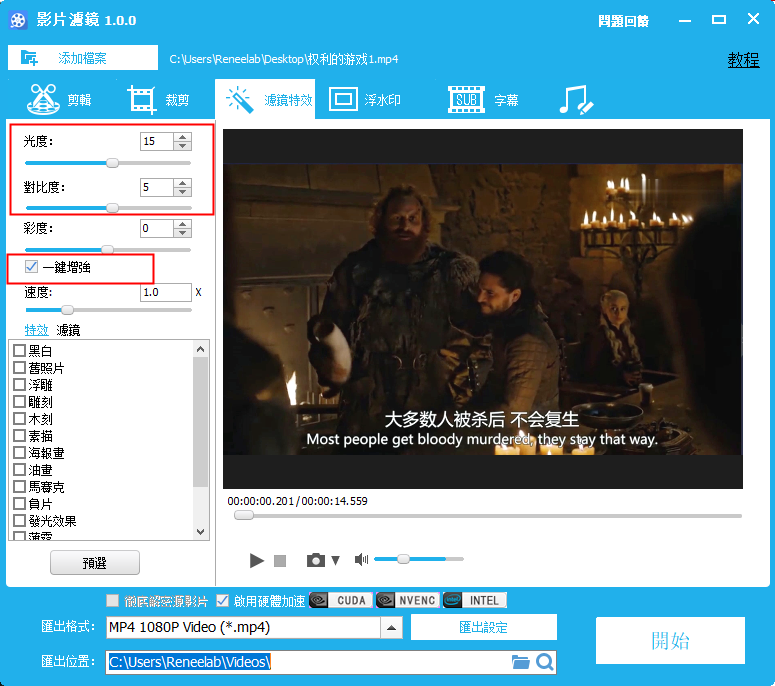This screenshot has width=775, height=686.
Task: Take a snapshot with camera icon
Action: (316, 560)
